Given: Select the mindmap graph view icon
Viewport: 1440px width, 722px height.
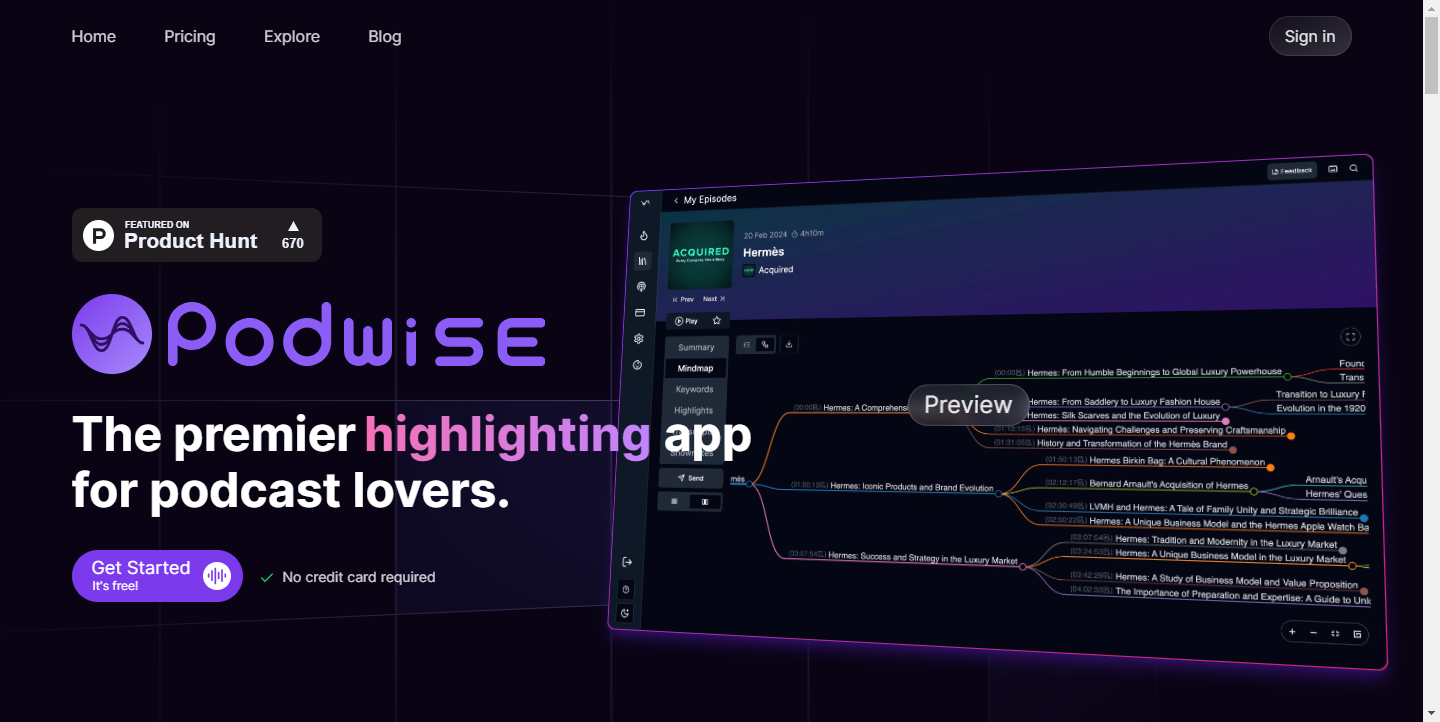Looking at the screenshot, I should click(x=765, y=344).
